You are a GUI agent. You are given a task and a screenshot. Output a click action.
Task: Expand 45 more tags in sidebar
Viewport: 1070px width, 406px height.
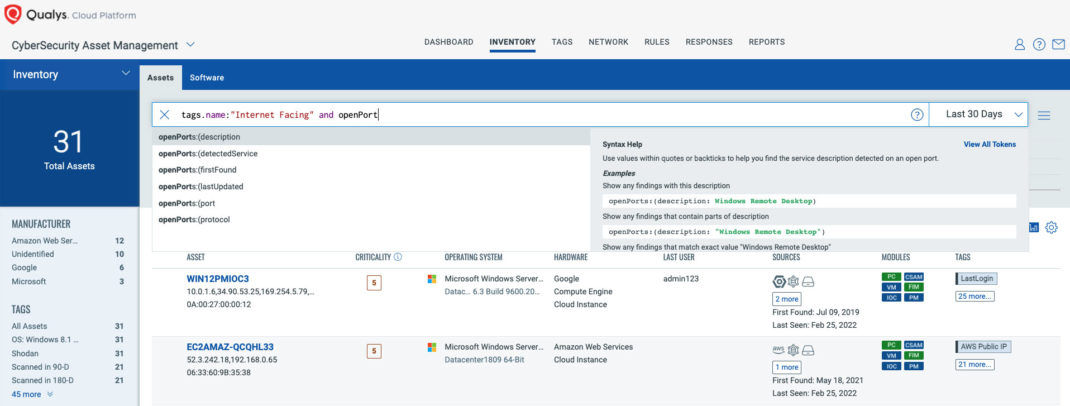[x=32, y=394]
